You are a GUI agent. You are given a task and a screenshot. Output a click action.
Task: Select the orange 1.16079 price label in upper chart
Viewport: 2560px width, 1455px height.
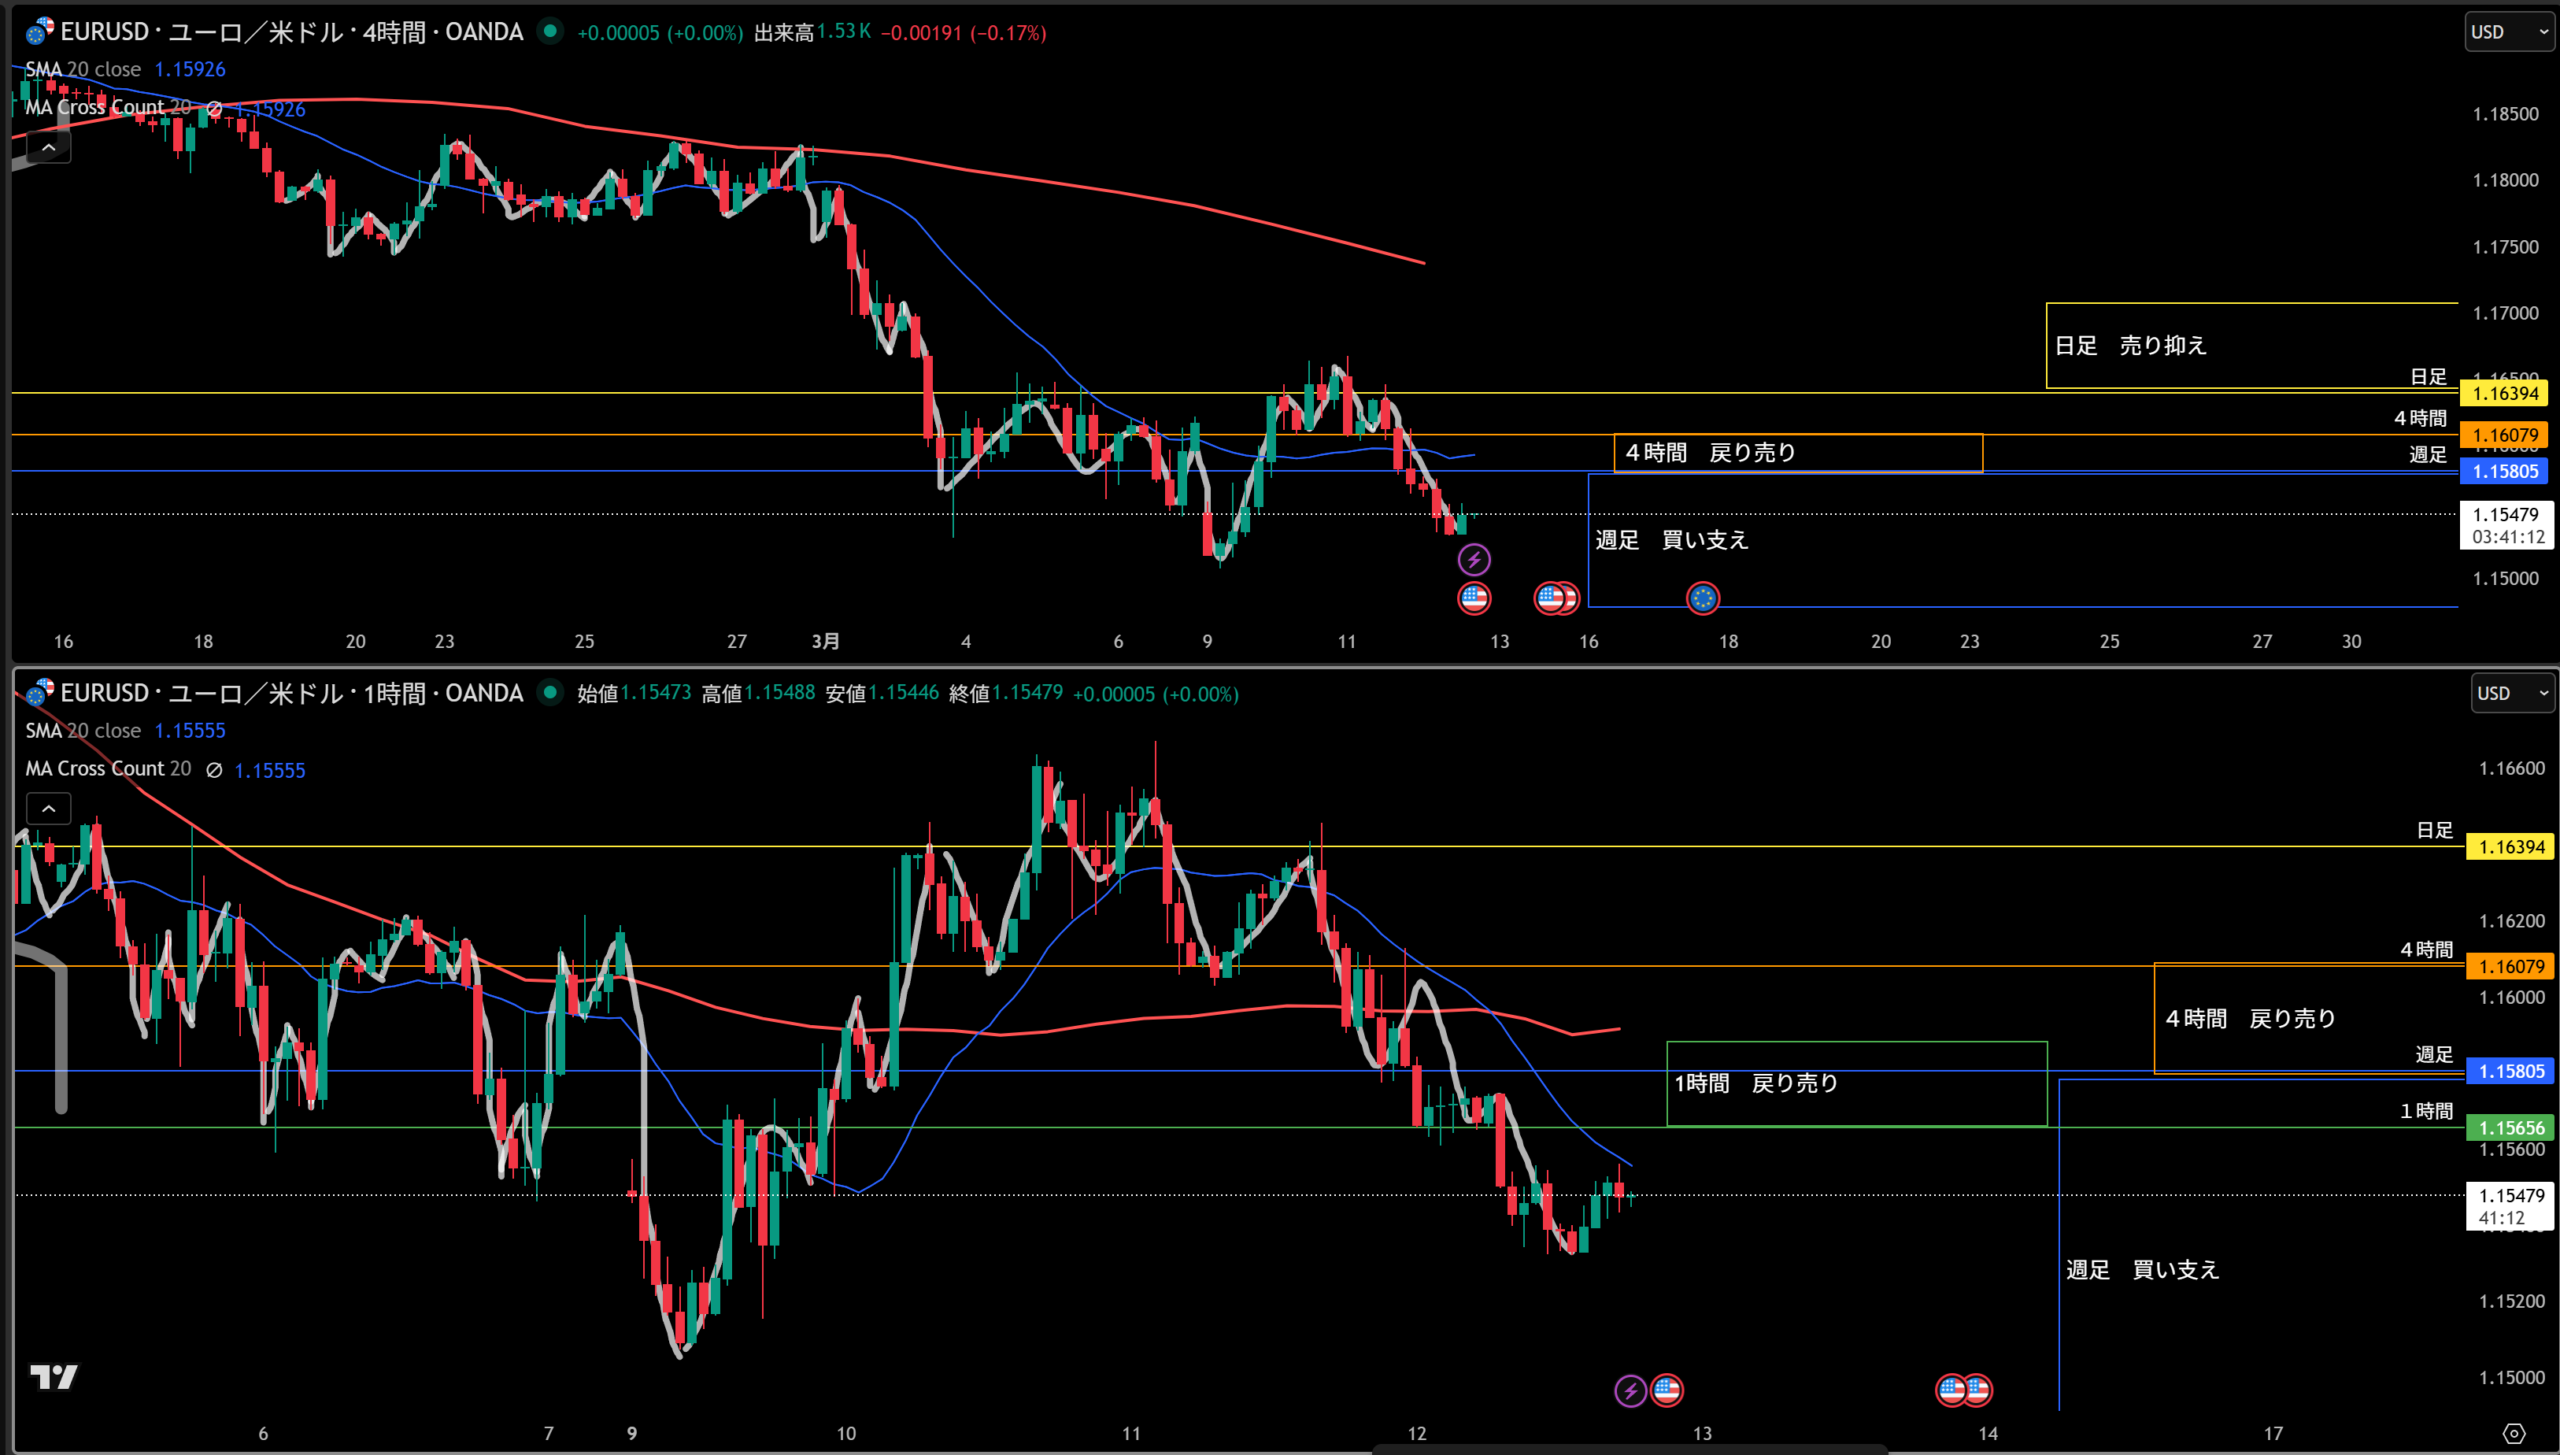click(2505, 435)
